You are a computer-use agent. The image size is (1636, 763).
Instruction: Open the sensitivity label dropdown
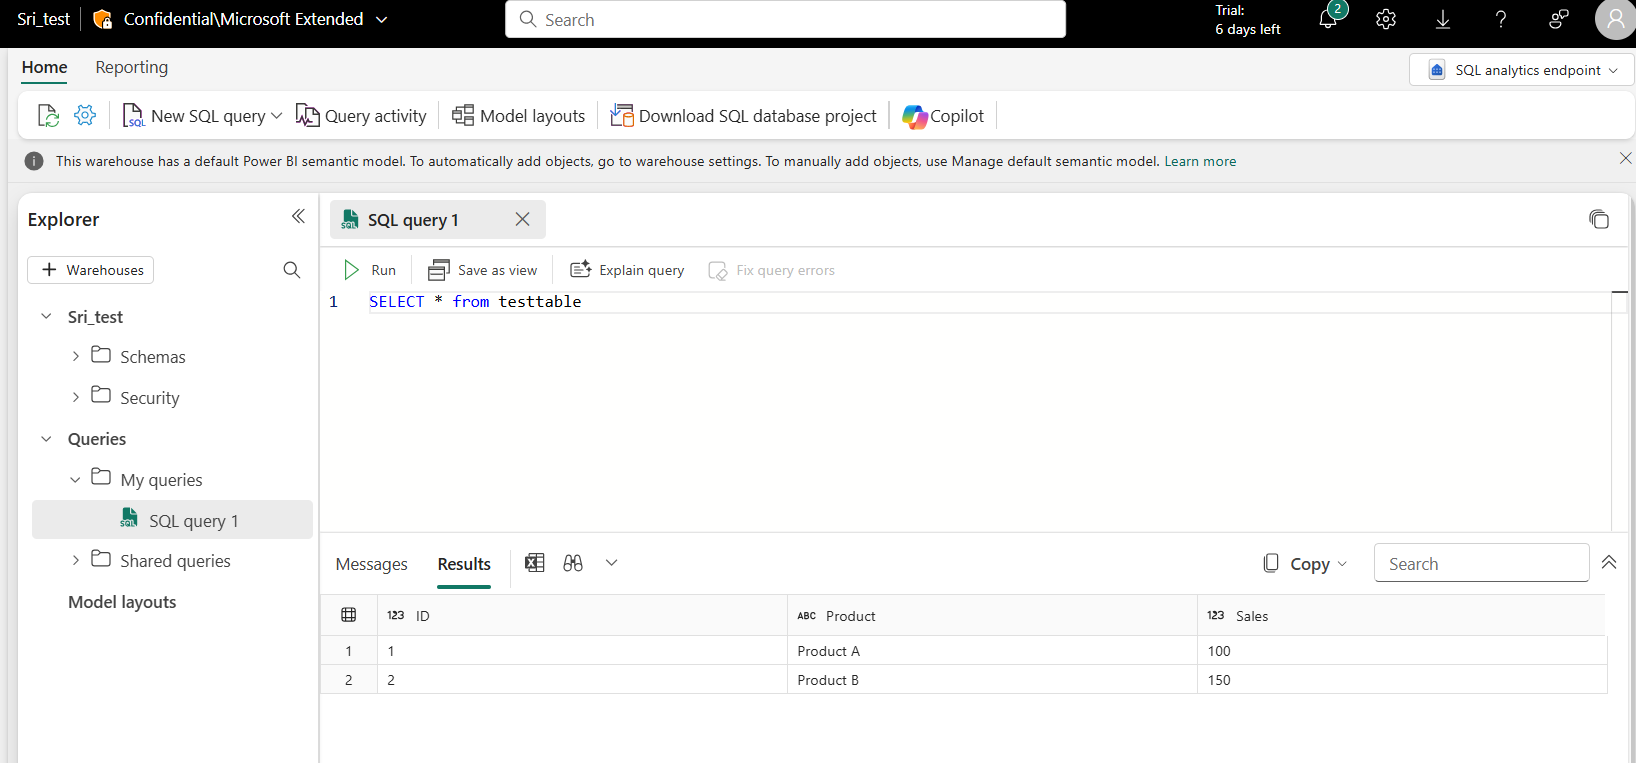pyautogui.click(x=381, y=19)
